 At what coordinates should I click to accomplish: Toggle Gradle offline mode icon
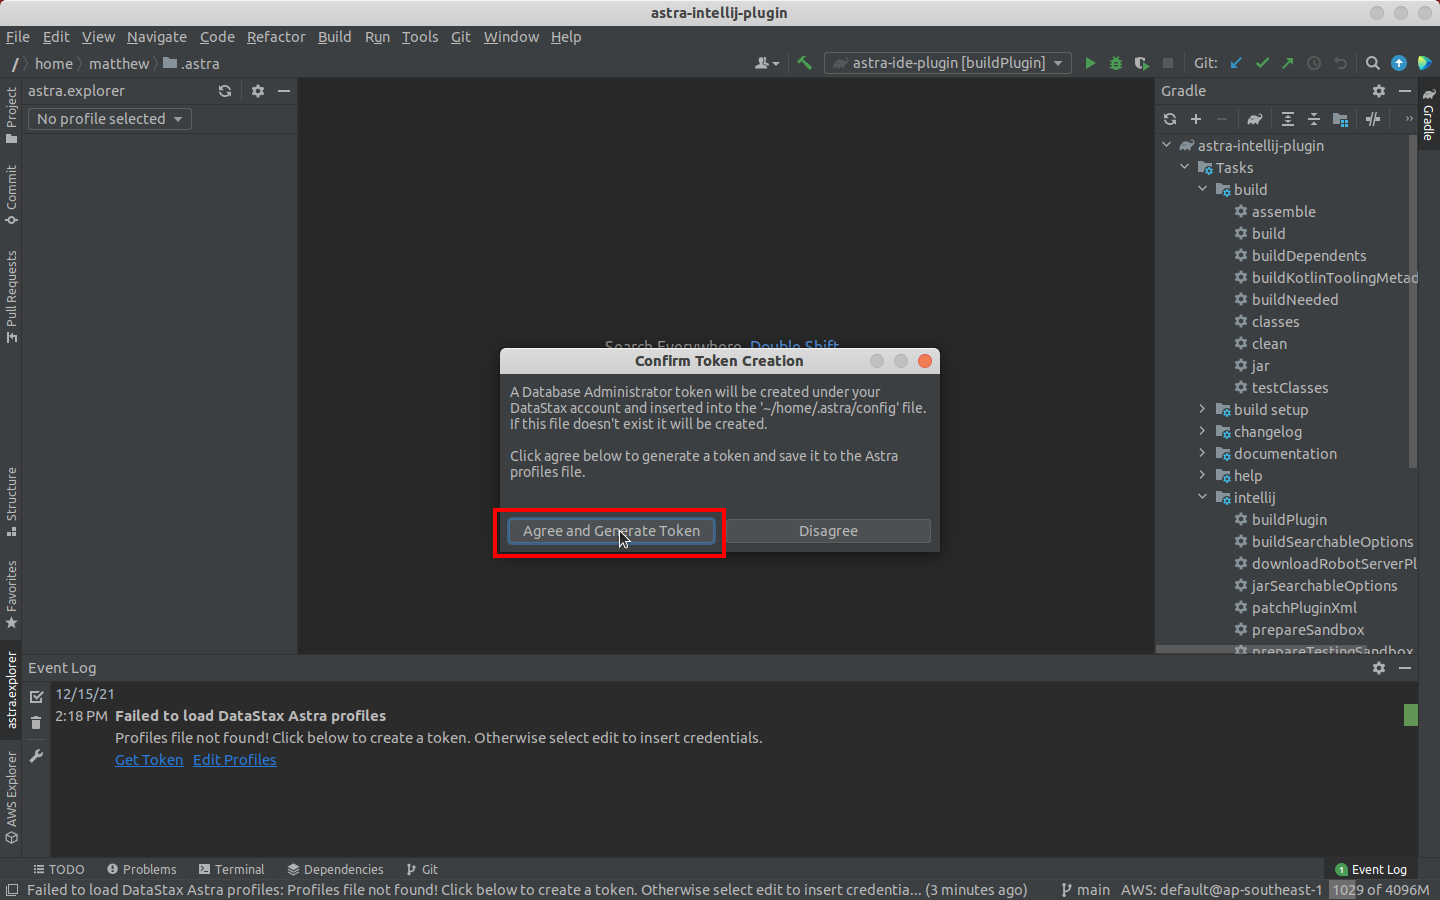point(1373,119)
